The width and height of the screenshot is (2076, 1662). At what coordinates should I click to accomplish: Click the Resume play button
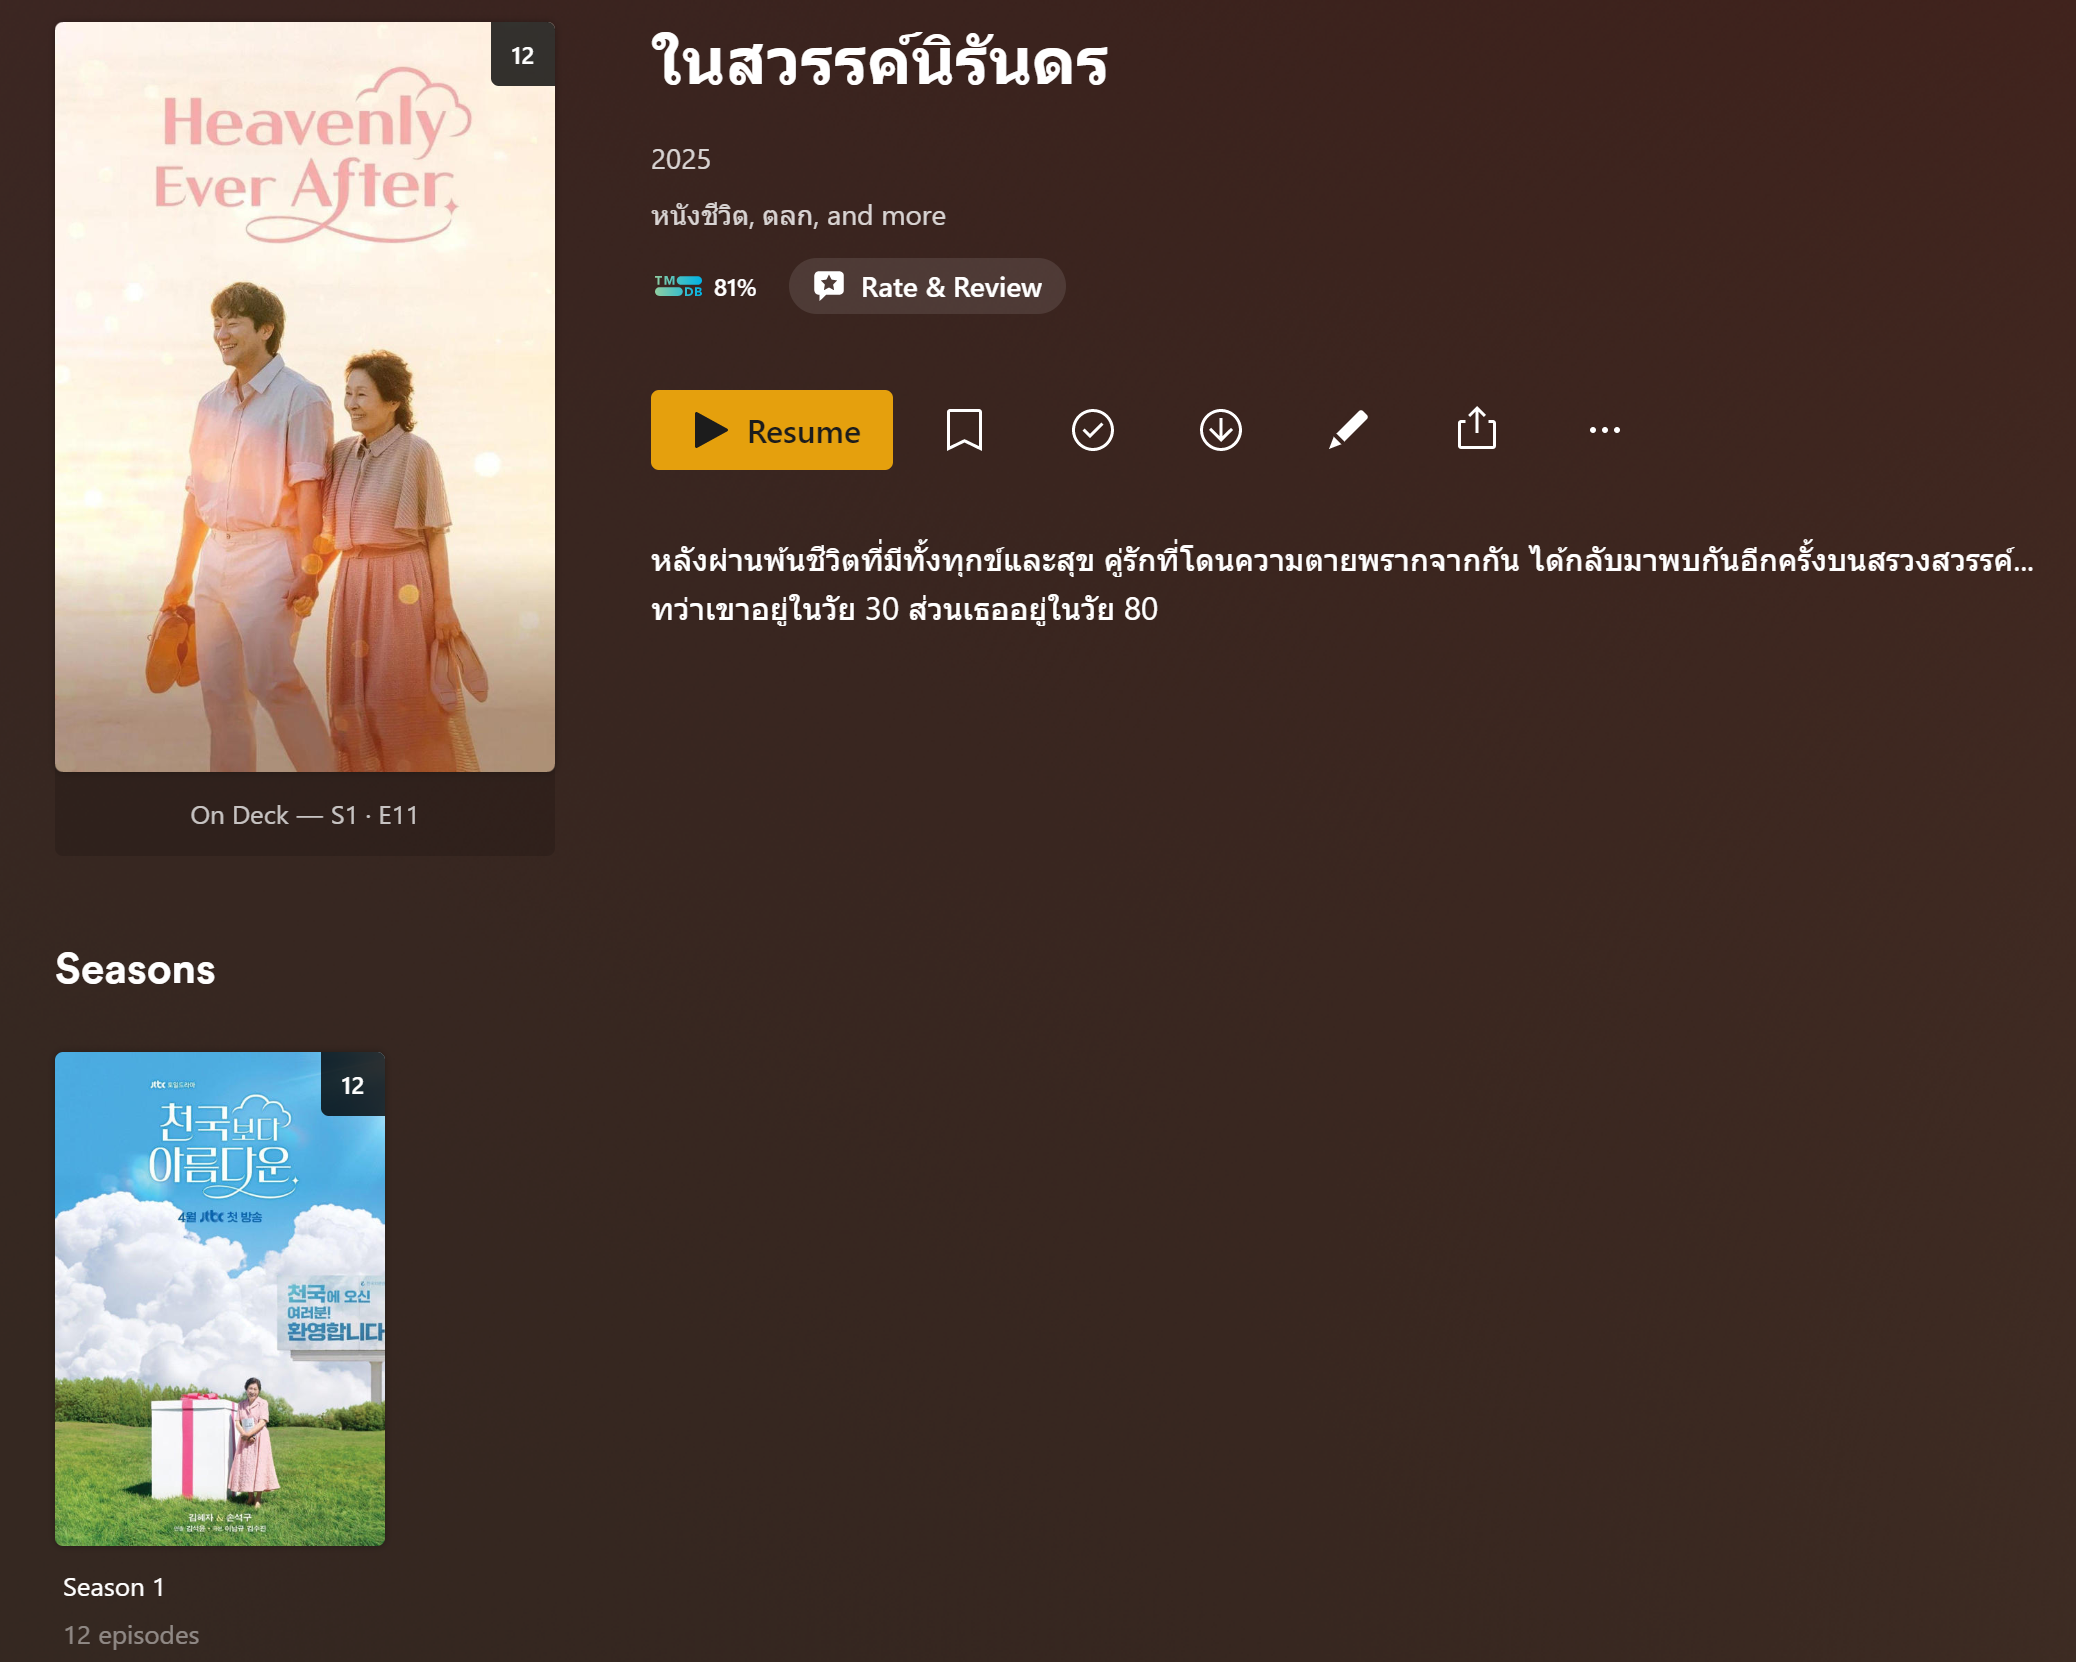(771, 430)
